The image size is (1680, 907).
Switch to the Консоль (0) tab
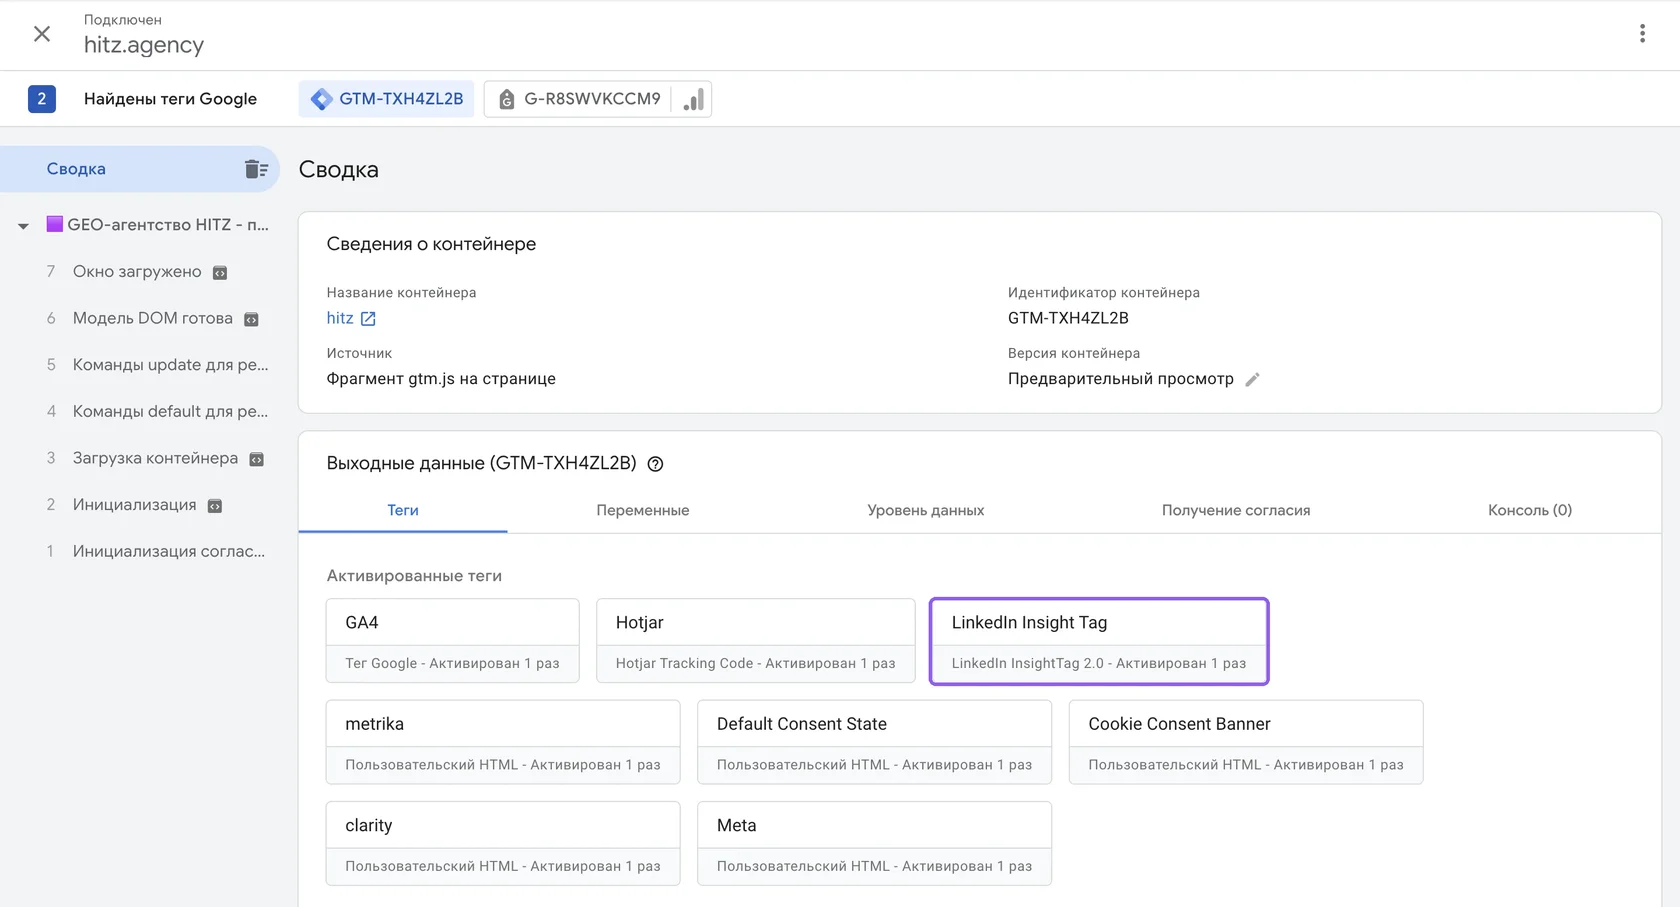point(1530,510)
